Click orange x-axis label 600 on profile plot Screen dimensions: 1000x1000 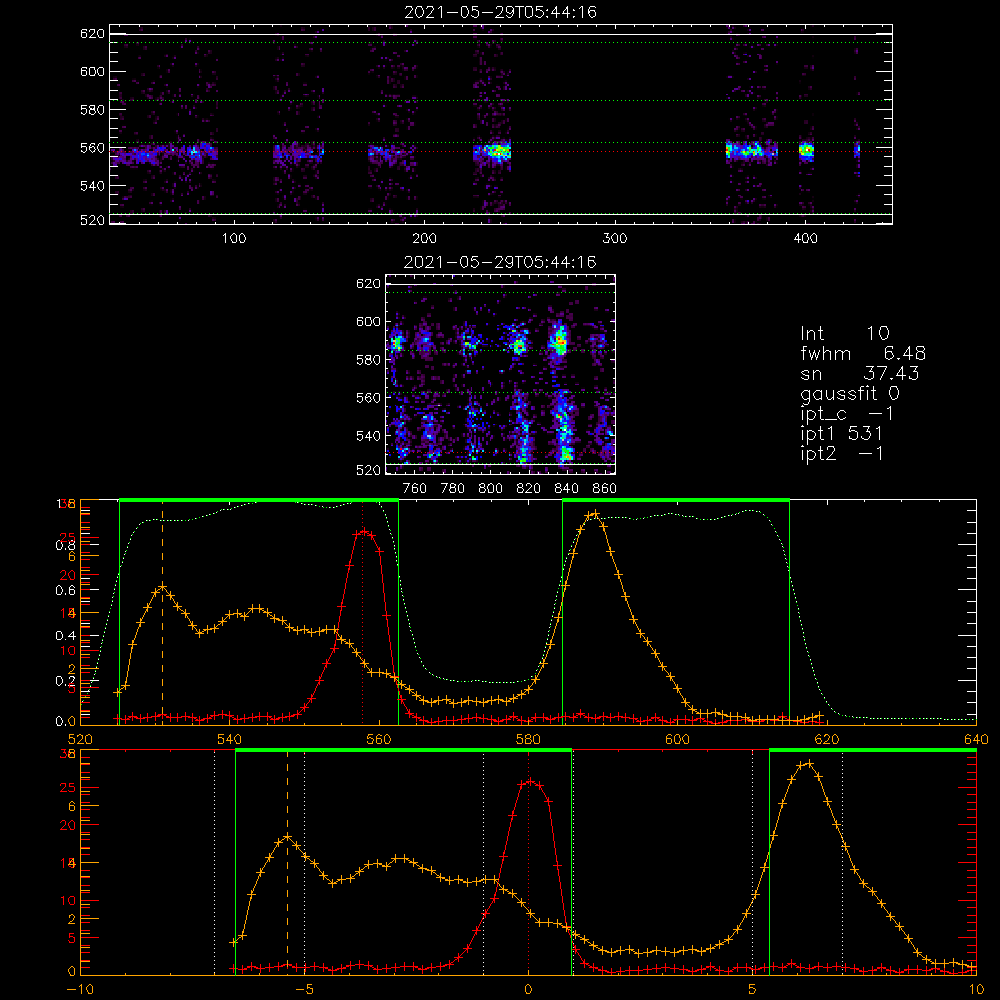tap(677, 740)
